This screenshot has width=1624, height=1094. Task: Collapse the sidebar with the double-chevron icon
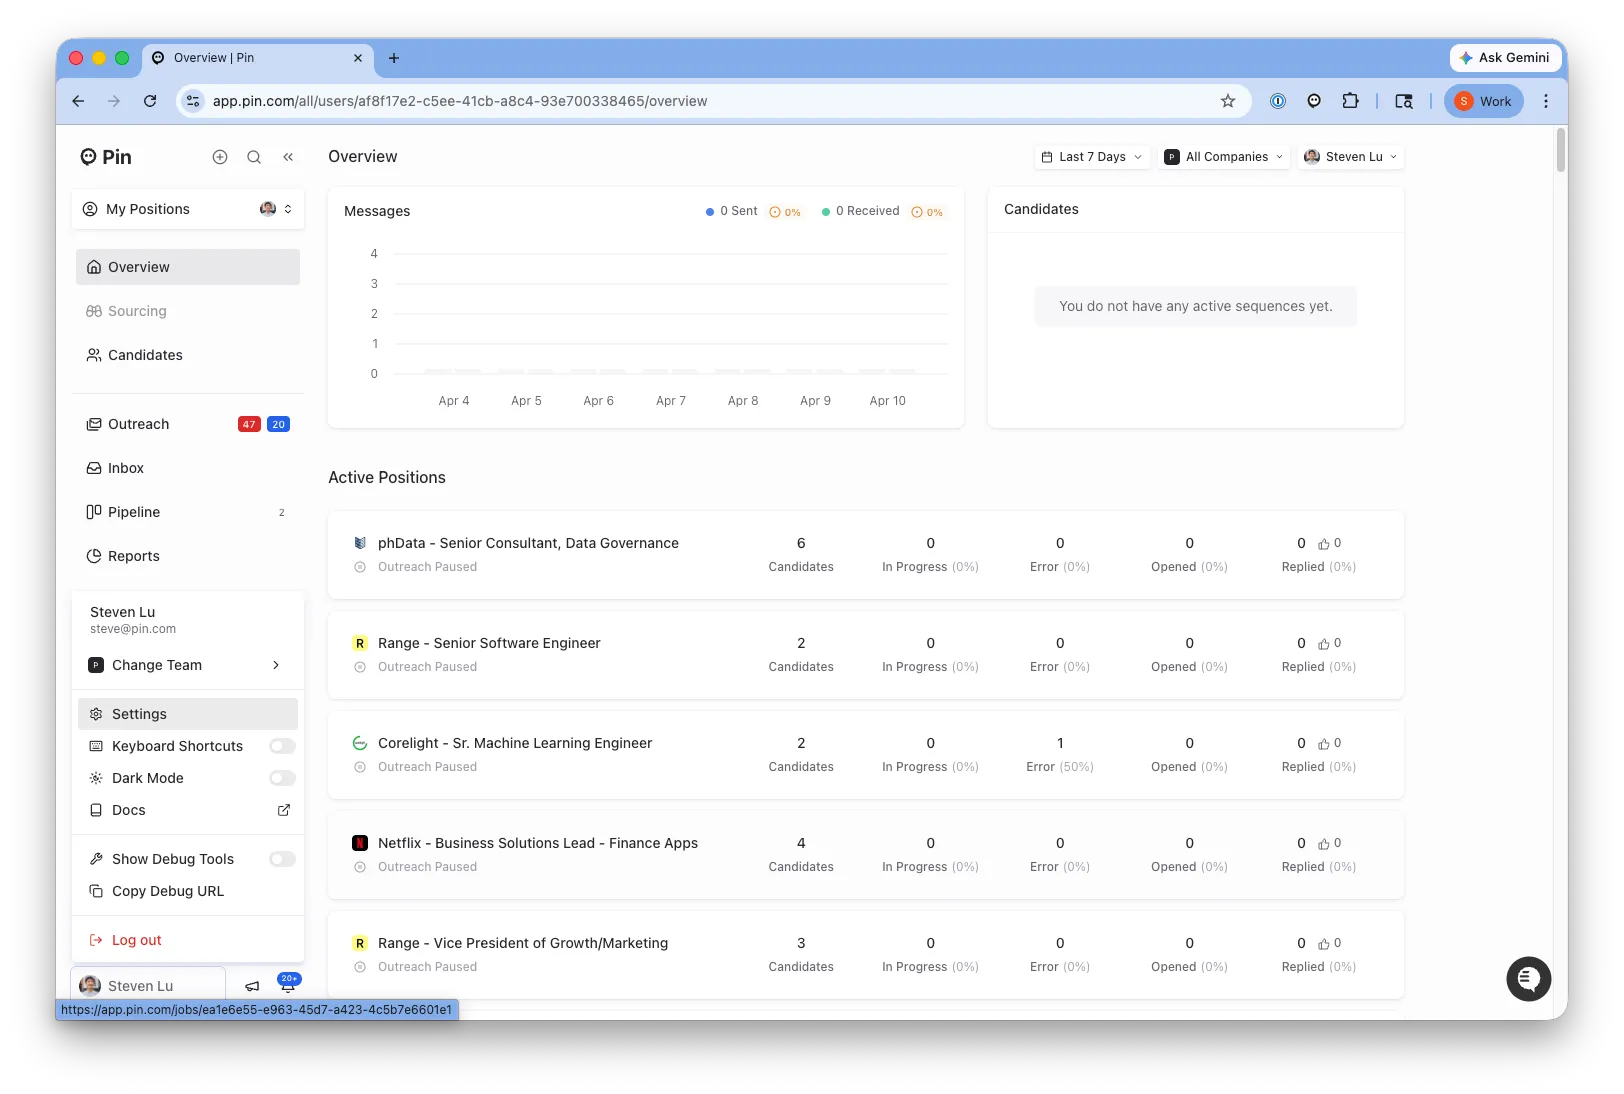pos(288,157)
